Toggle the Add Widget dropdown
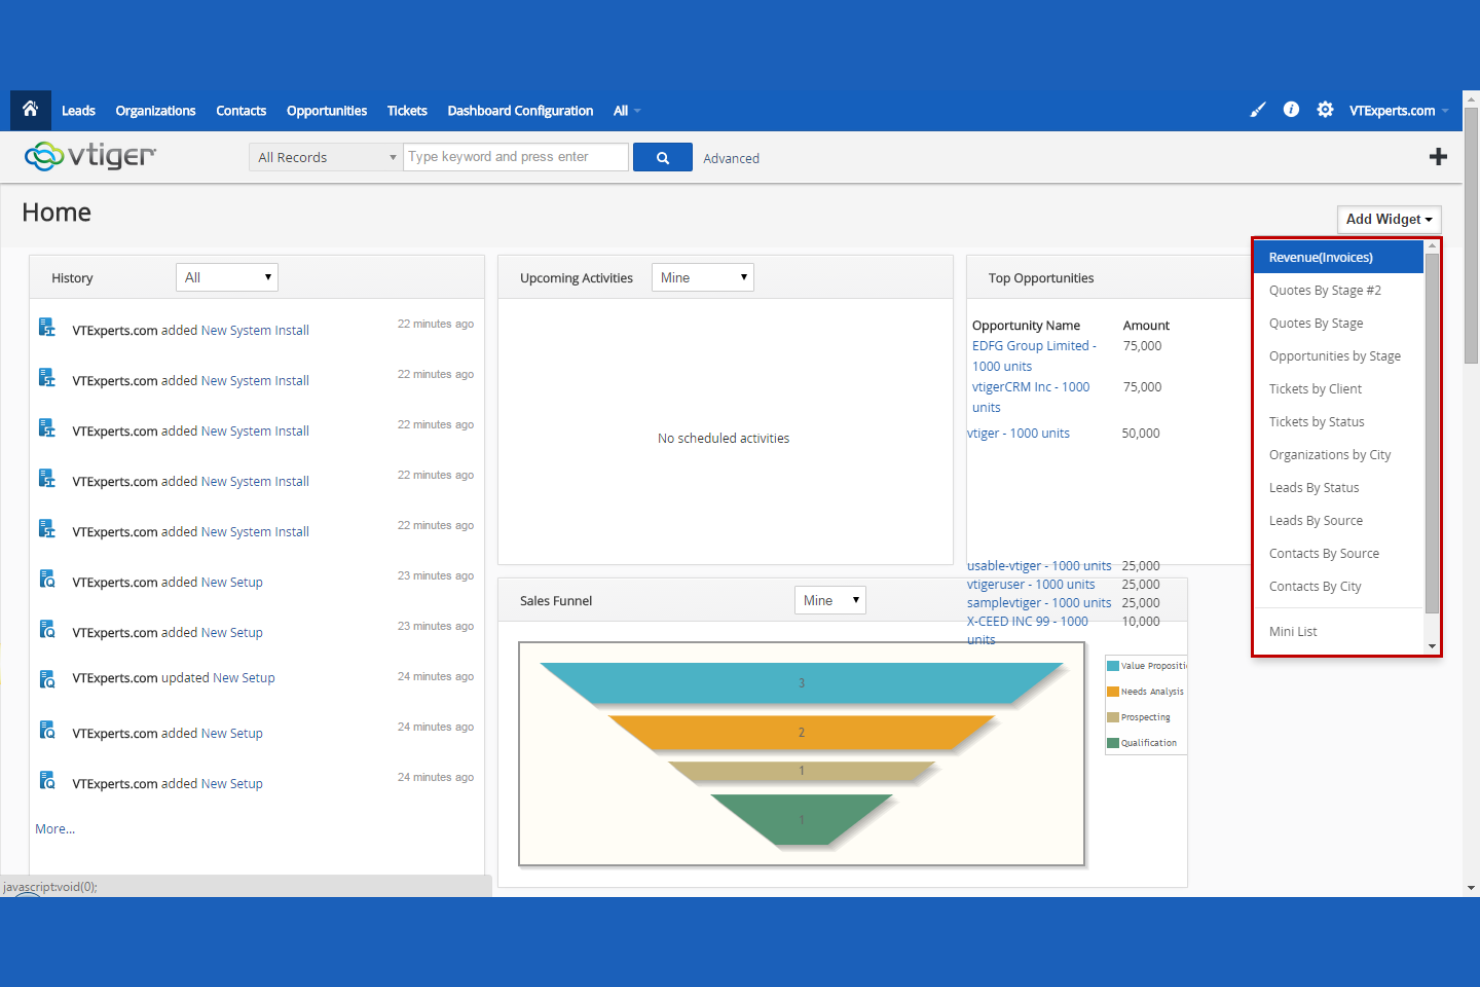The width and height of the screenshot is (1480, 987). tap(1389, 219)
